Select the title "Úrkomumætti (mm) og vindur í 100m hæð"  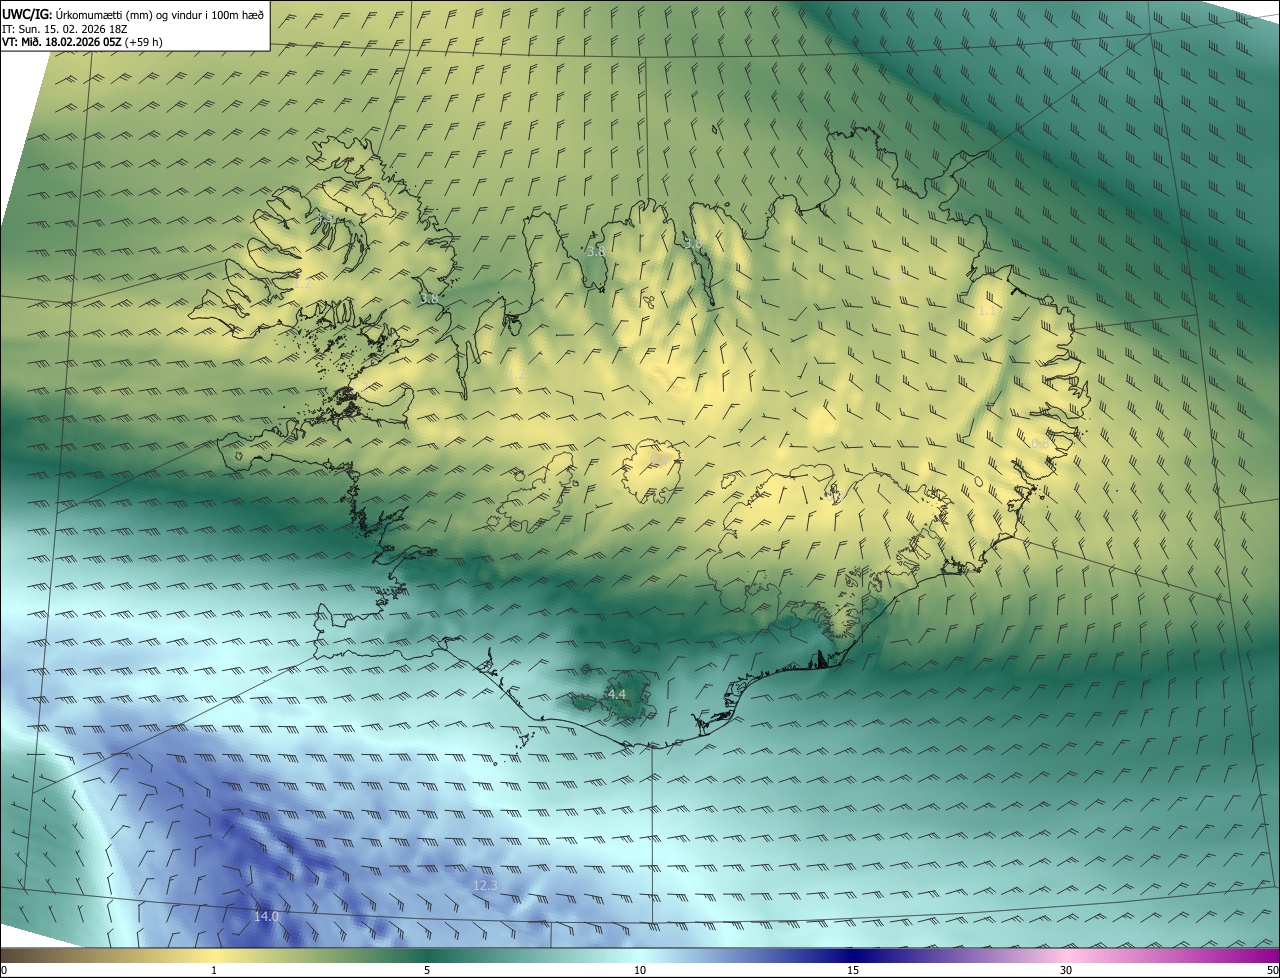[158, 15]
